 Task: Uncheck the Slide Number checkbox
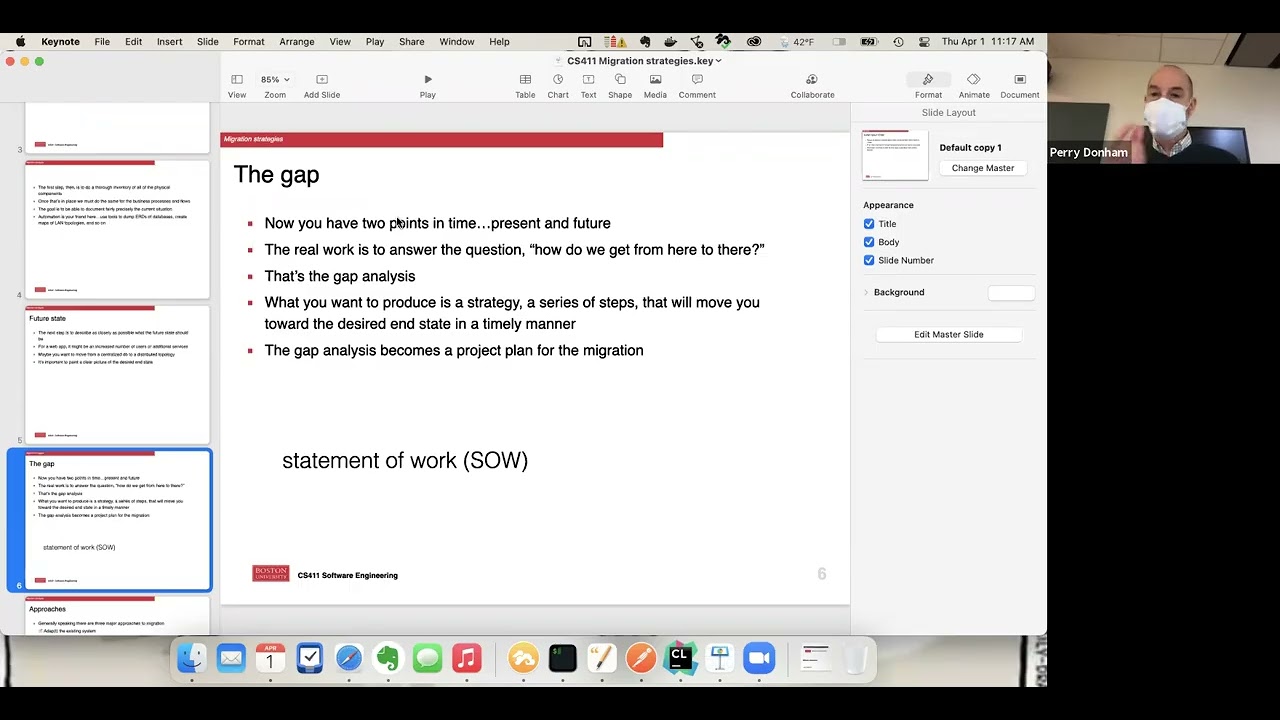coord(869,260)
